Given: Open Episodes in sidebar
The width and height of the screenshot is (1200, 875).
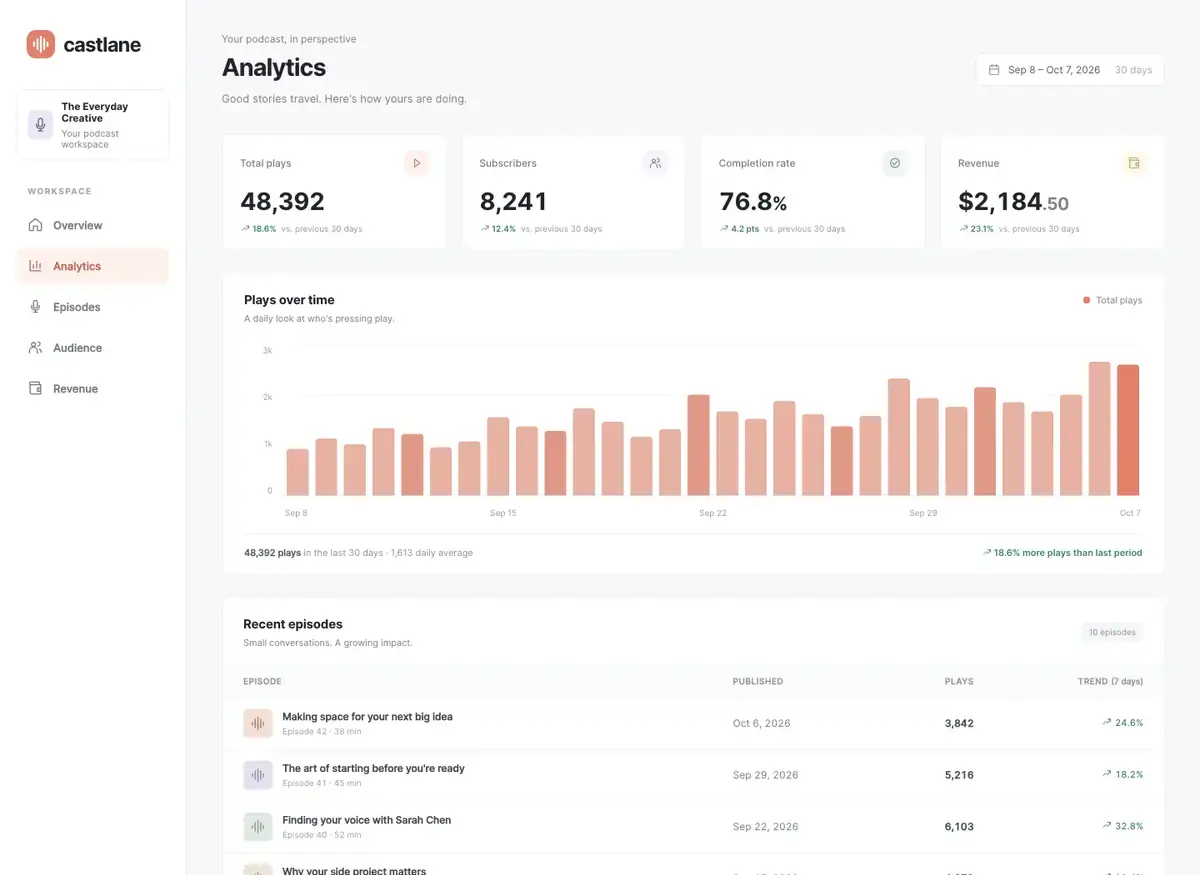Looking at the screenshot, I should [93, 307].
